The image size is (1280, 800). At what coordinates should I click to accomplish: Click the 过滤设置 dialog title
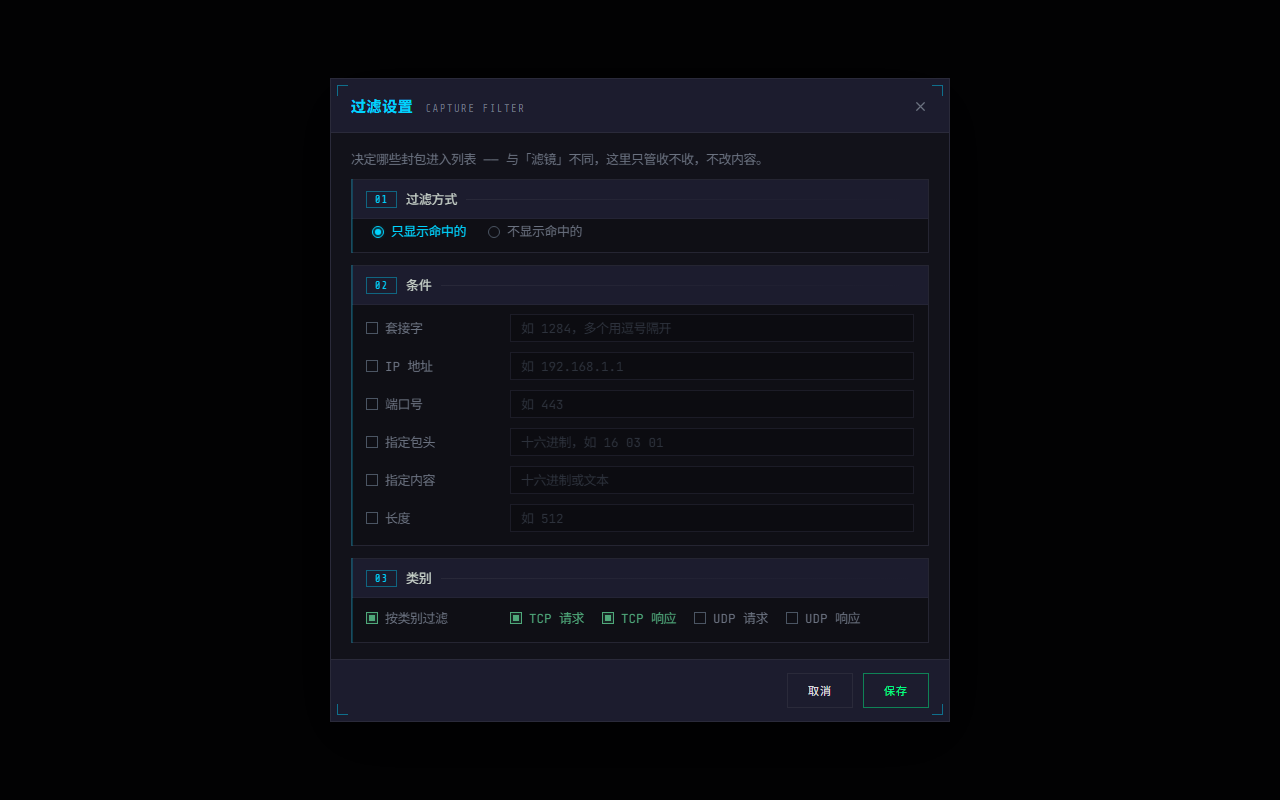point(382,107)
